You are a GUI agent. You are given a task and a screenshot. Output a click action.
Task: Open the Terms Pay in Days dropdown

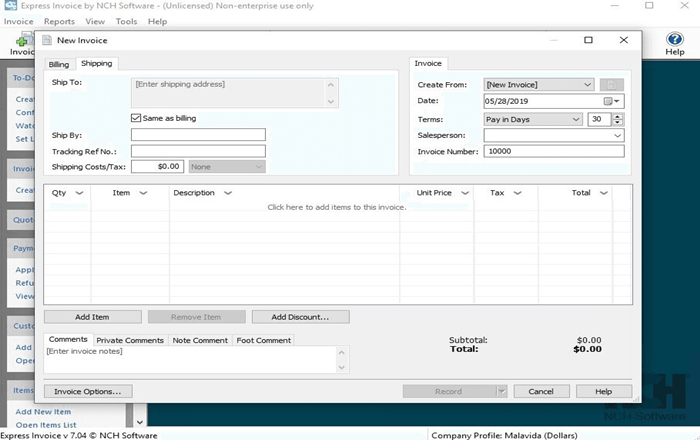point(533,119)
